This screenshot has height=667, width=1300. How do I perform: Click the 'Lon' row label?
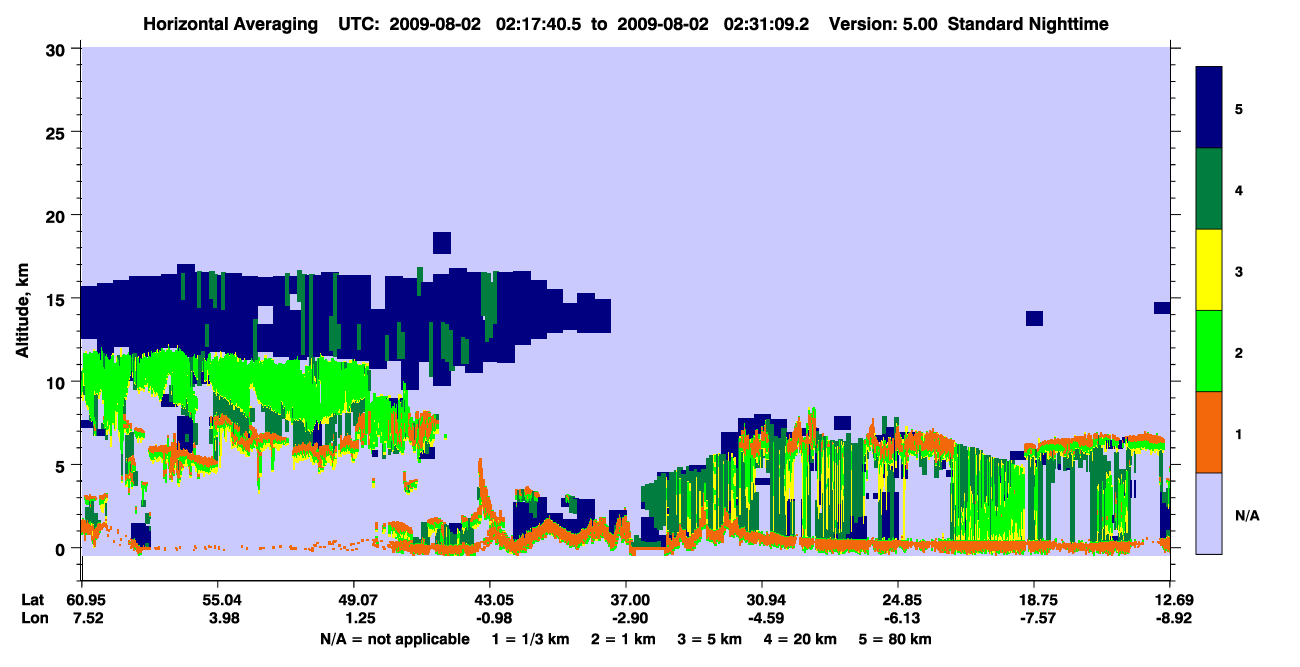pyautogui.click(x=34, y=618)
